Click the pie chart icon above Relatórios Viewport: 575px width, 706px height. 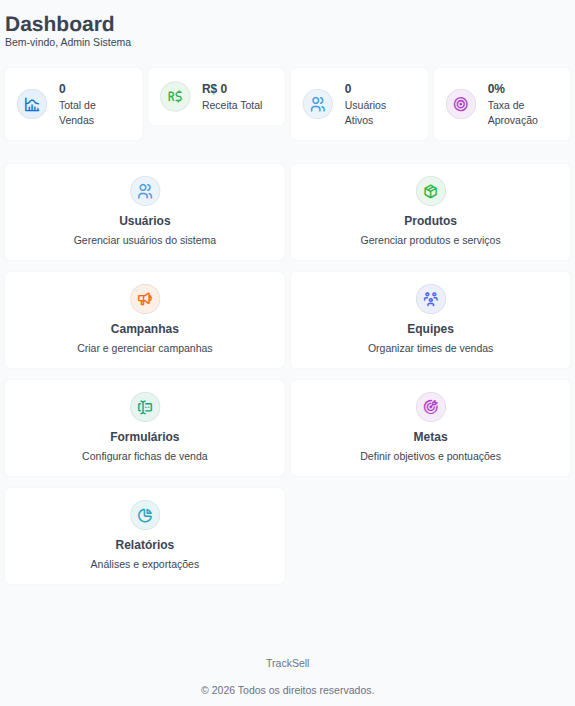[x=145, y=515]
